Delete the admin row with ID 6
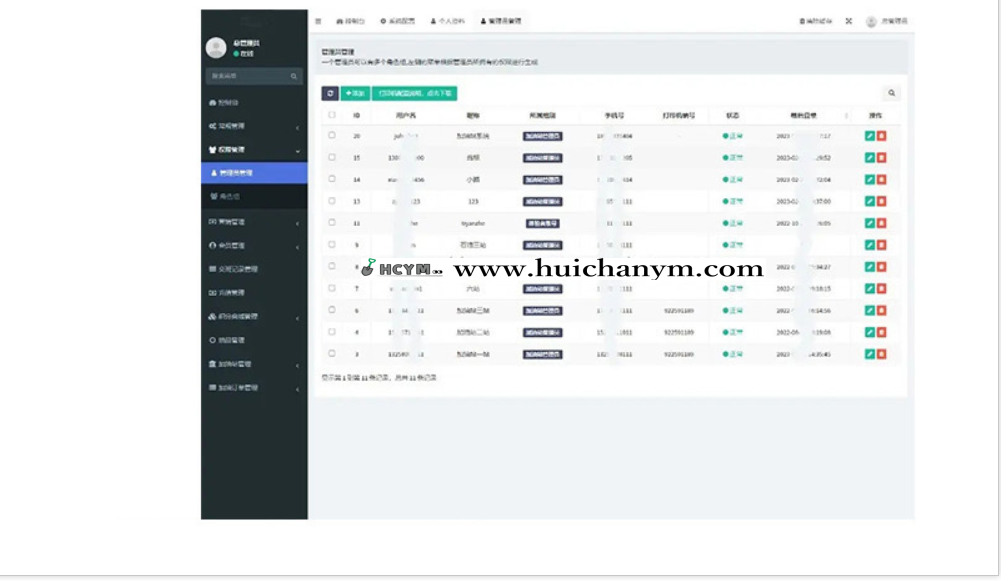The image size is (1001, 581). click(x=882, y=310)
